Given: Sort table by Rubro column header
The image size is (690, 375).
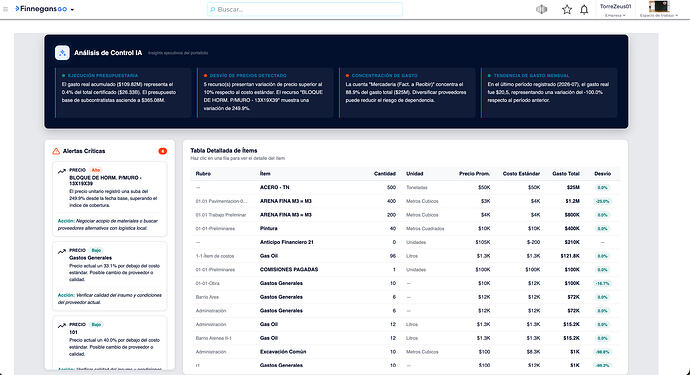Looking at the screenshot, I should (x=203, y=173).
